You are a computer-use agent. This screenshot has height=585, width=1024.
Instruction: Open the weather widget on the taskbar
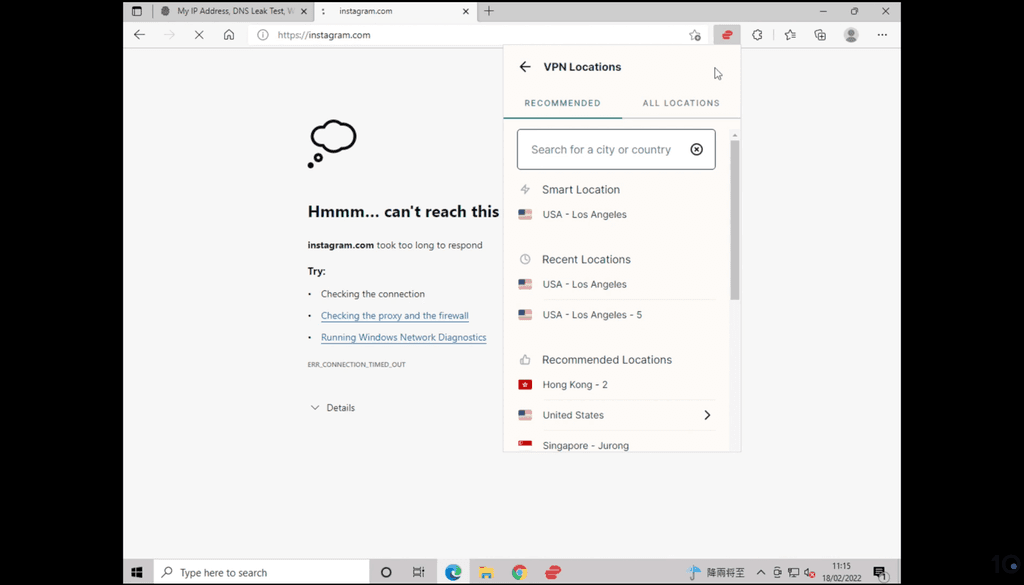point(716,573)
